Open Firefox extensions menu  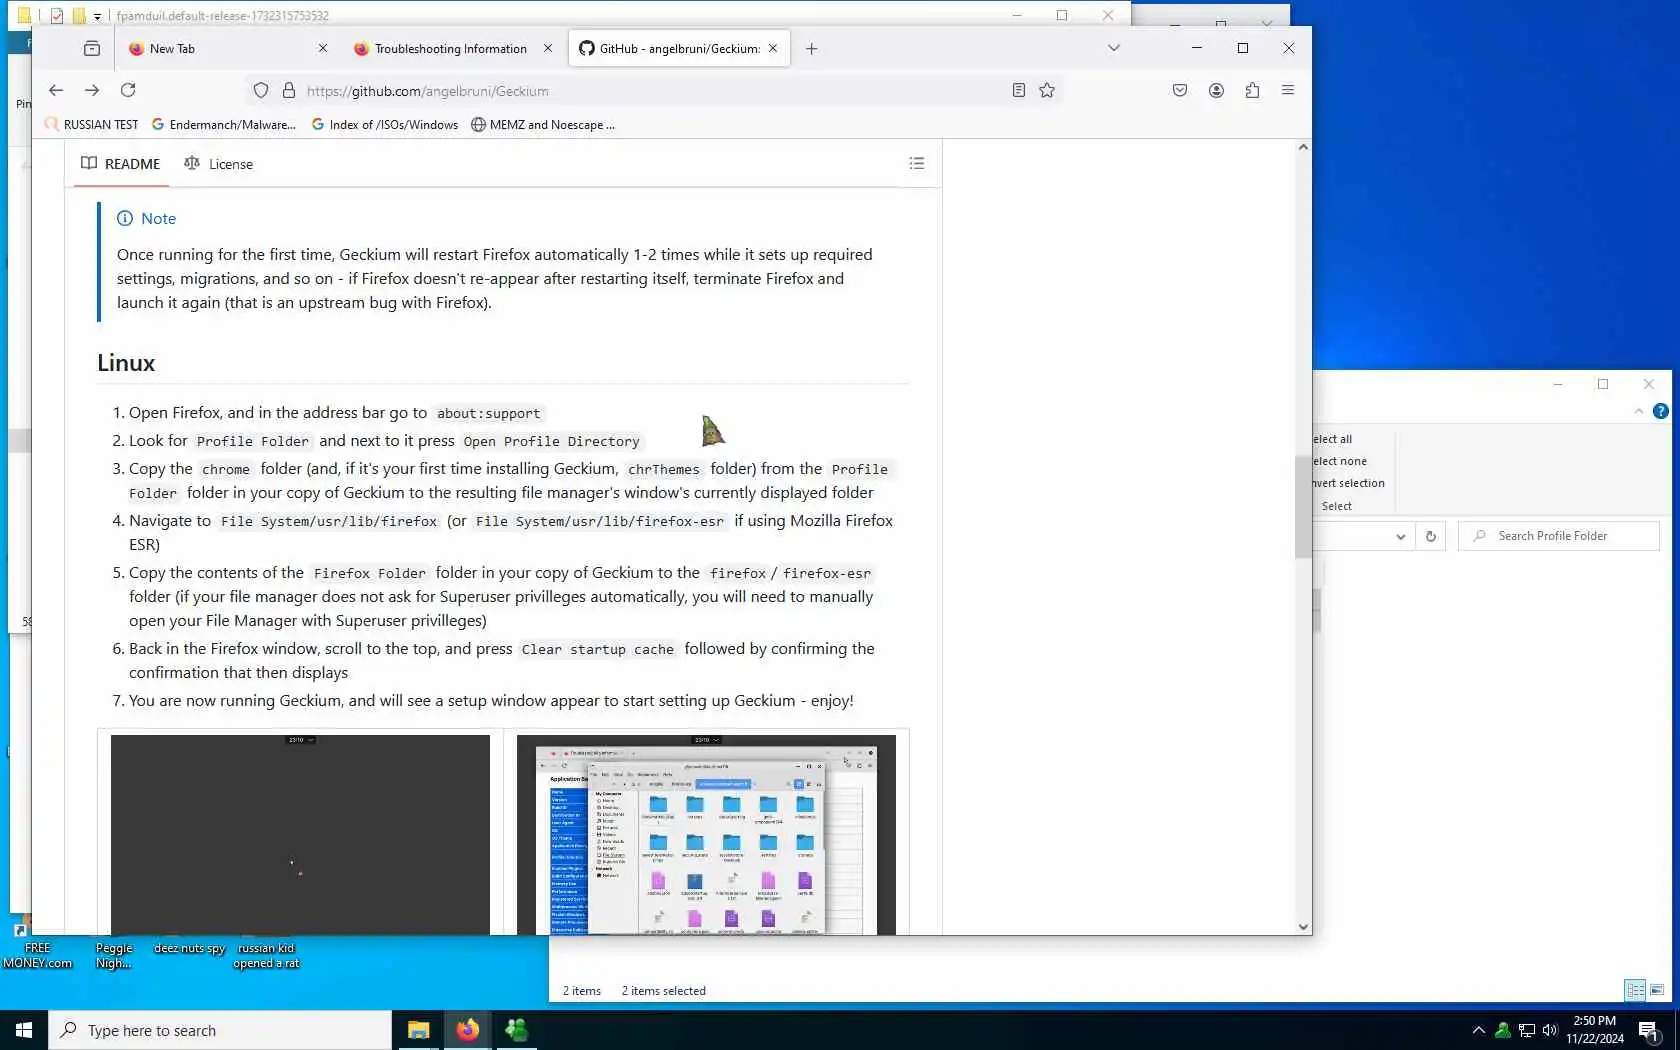1252,90
